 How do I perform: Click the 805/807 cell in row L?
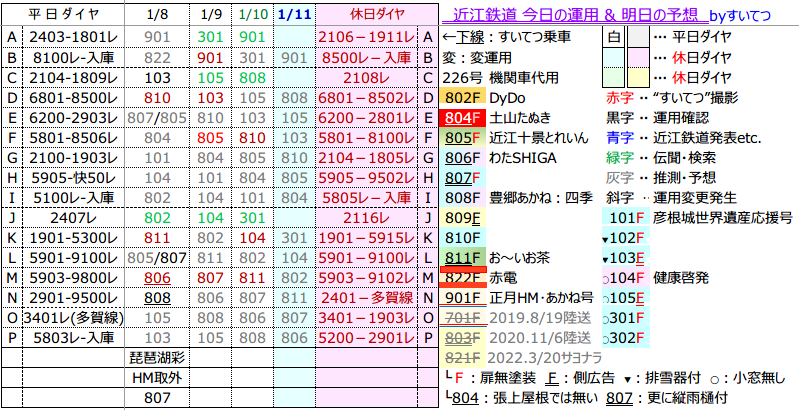click(157, 258)
